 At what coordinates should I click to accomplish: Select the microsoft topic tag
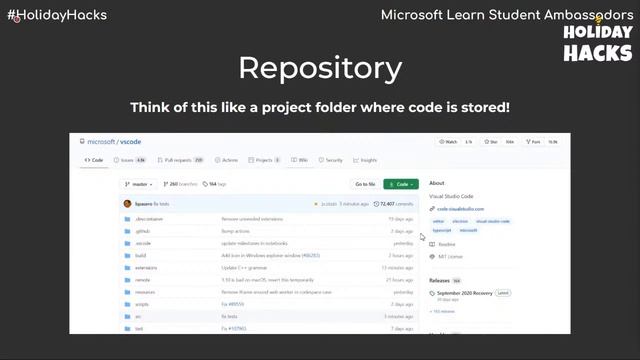click(x=468, y=230)
